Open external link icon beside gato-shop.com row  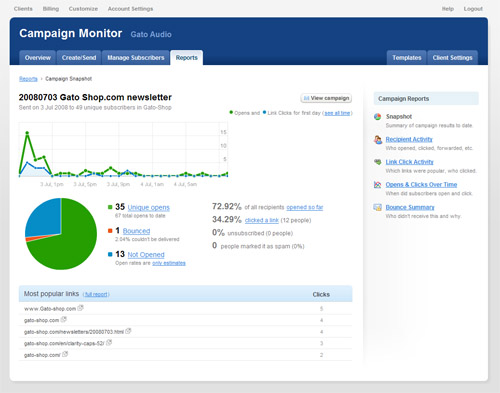[x=64, y=319]
